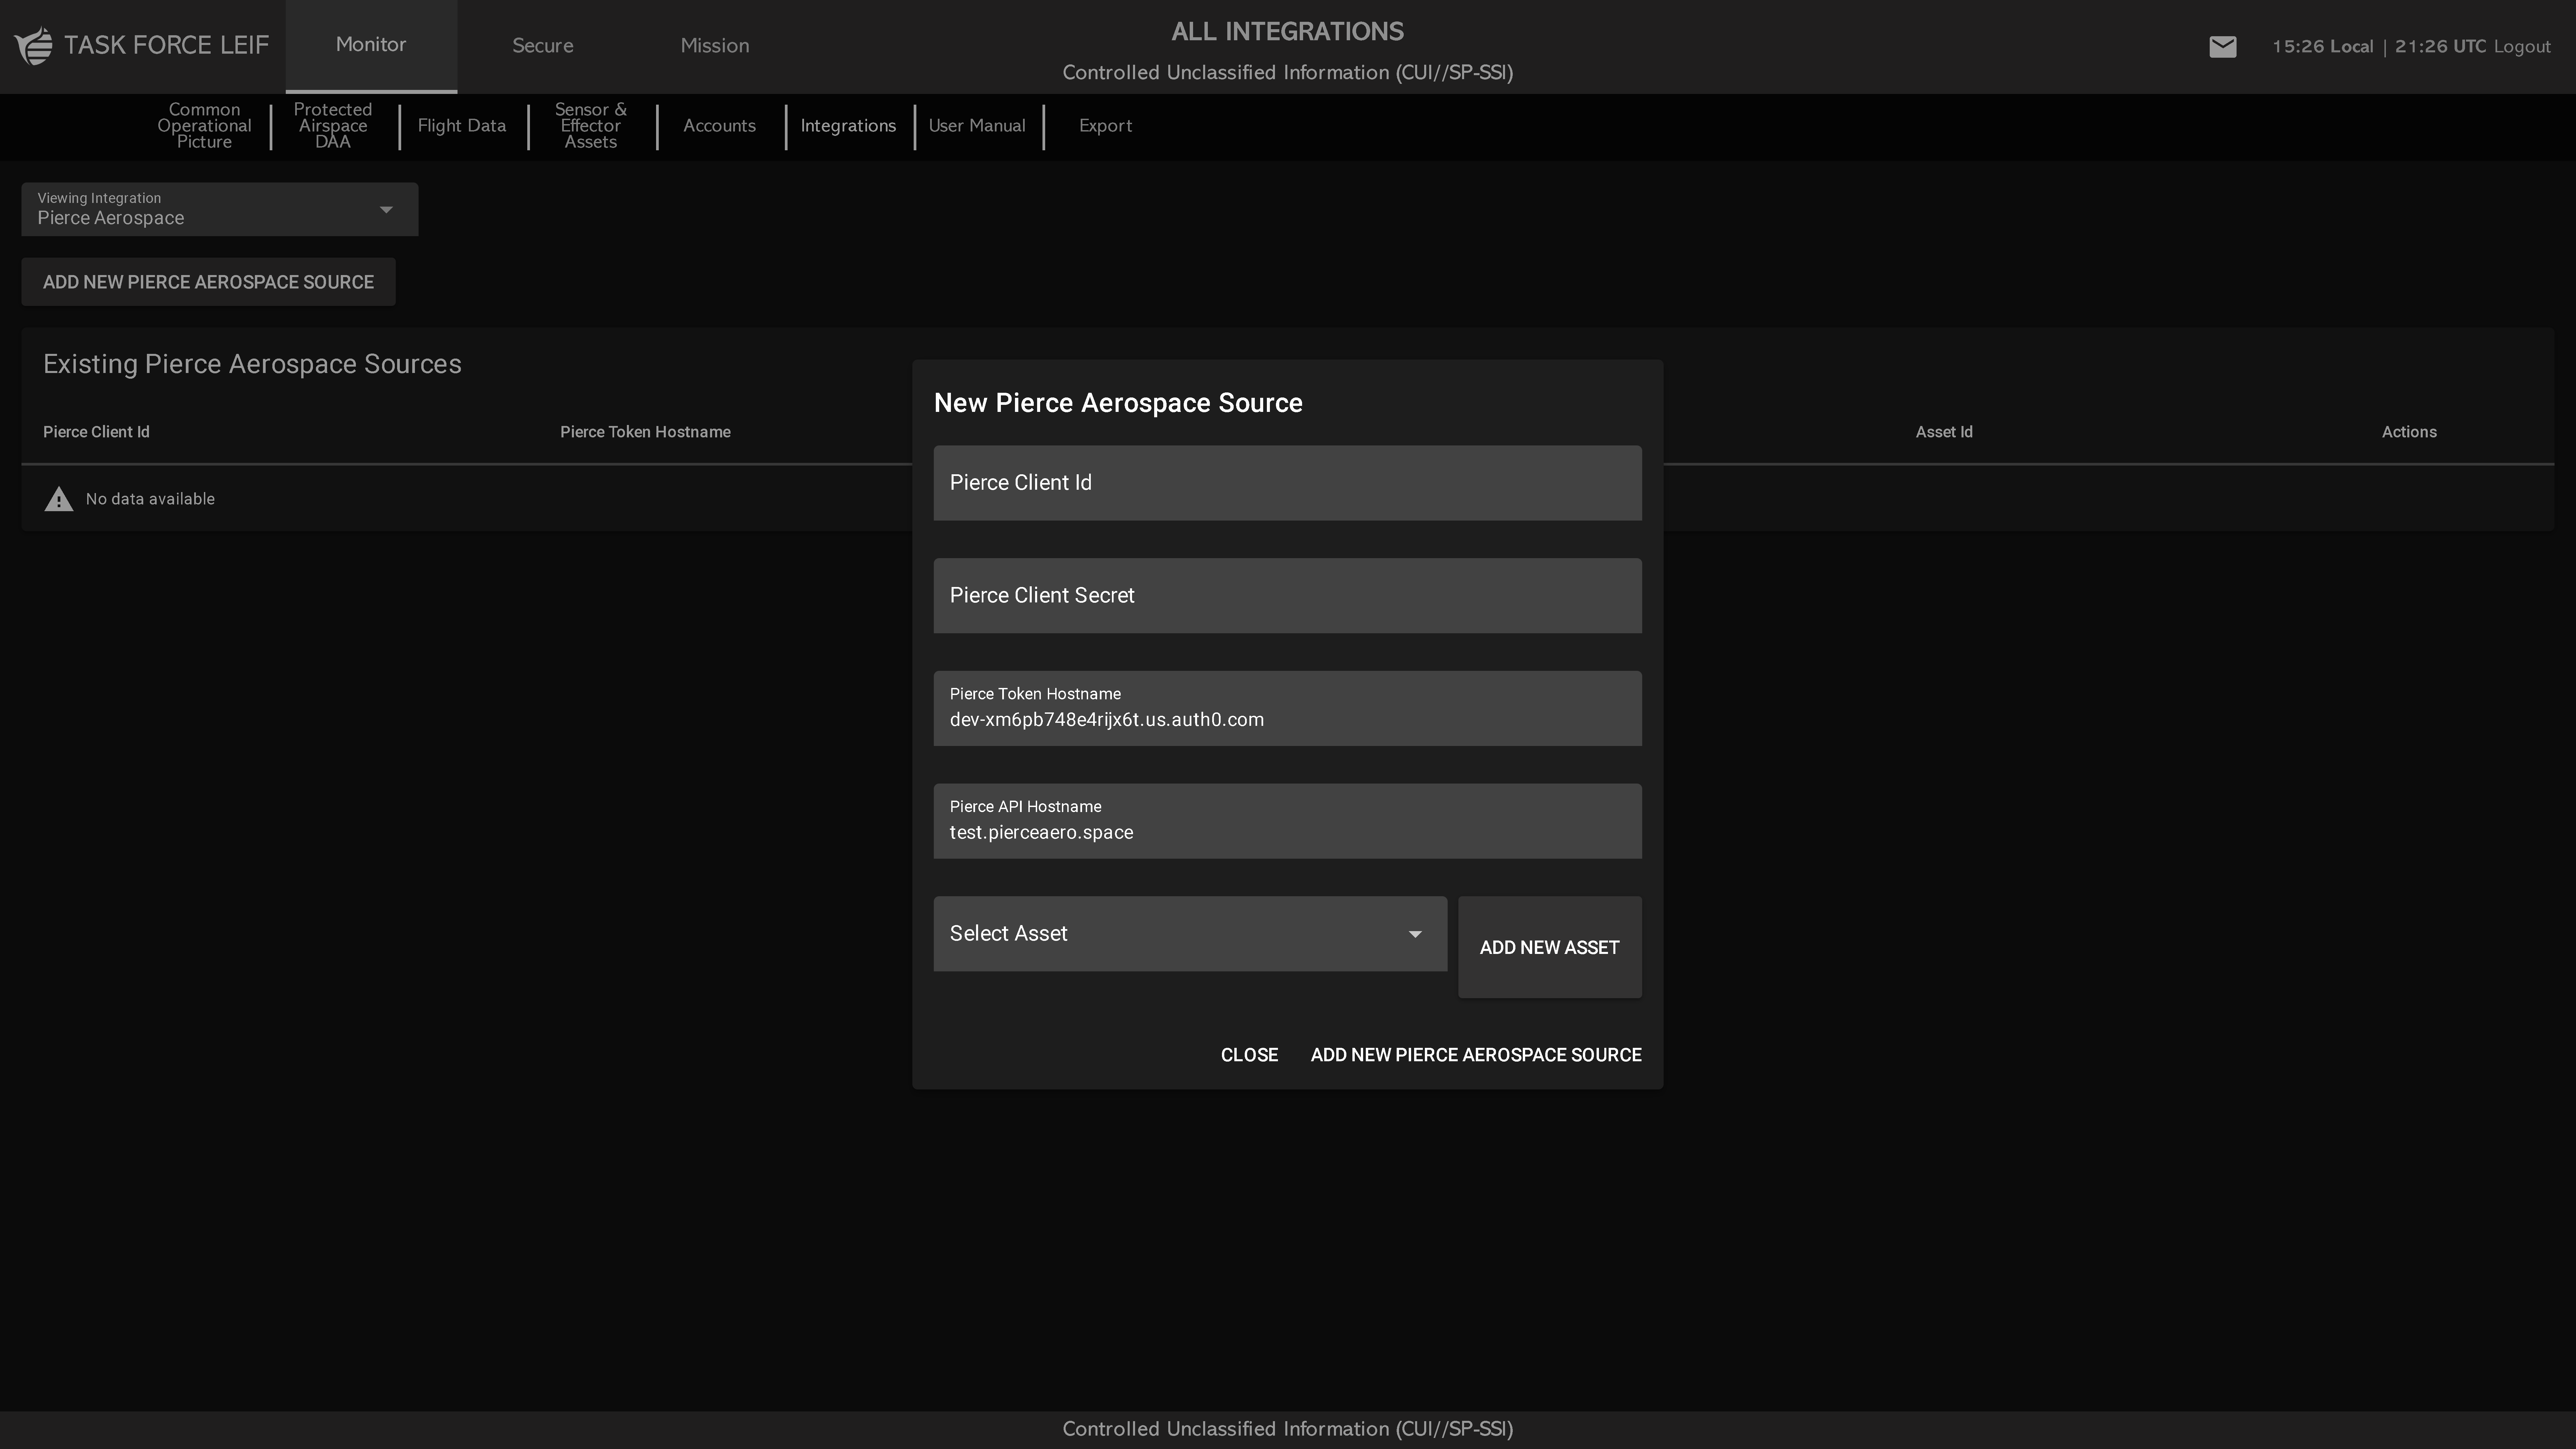Click the No data available warning icon

point(59,499)
